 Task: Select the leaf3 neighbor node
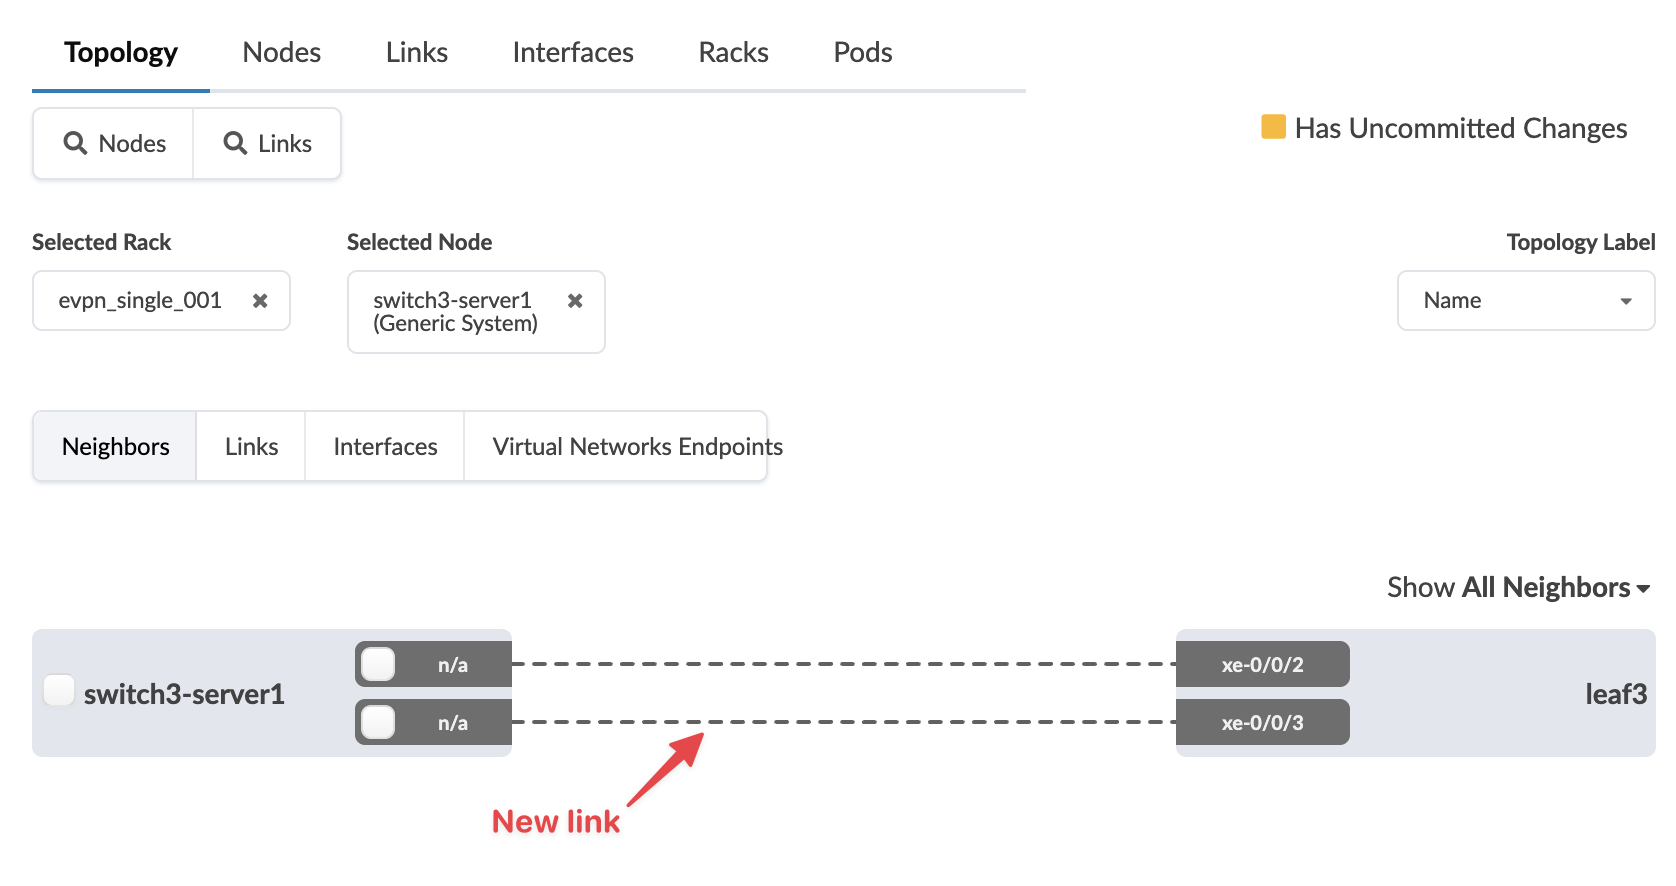(1615, 693)
